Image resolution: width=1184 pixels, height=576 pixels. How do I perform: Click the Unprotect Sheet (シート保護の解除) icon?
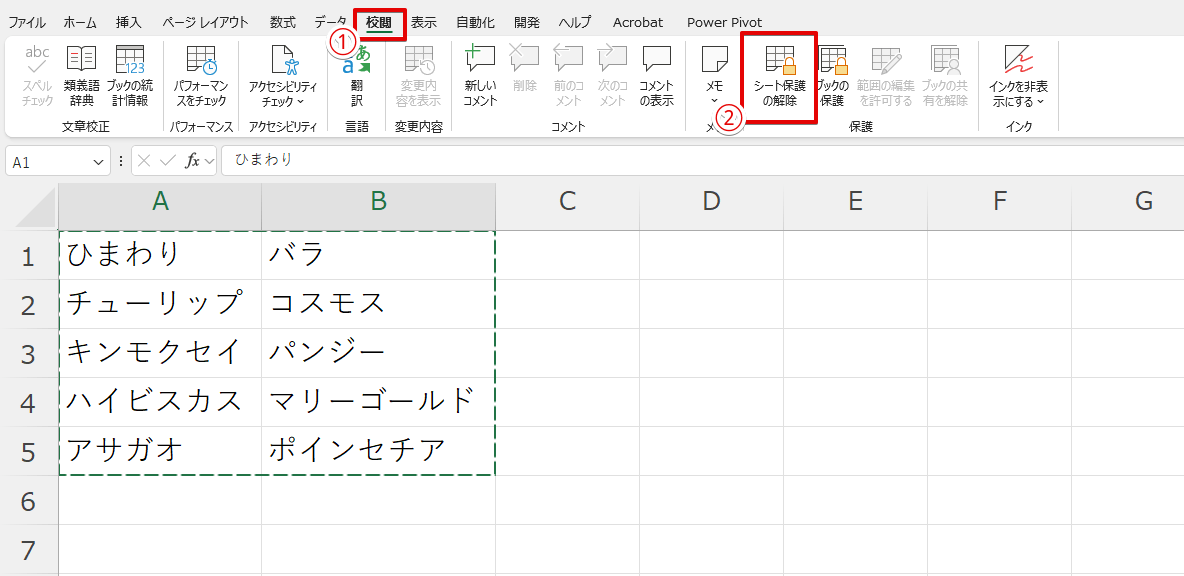[779, 76]
